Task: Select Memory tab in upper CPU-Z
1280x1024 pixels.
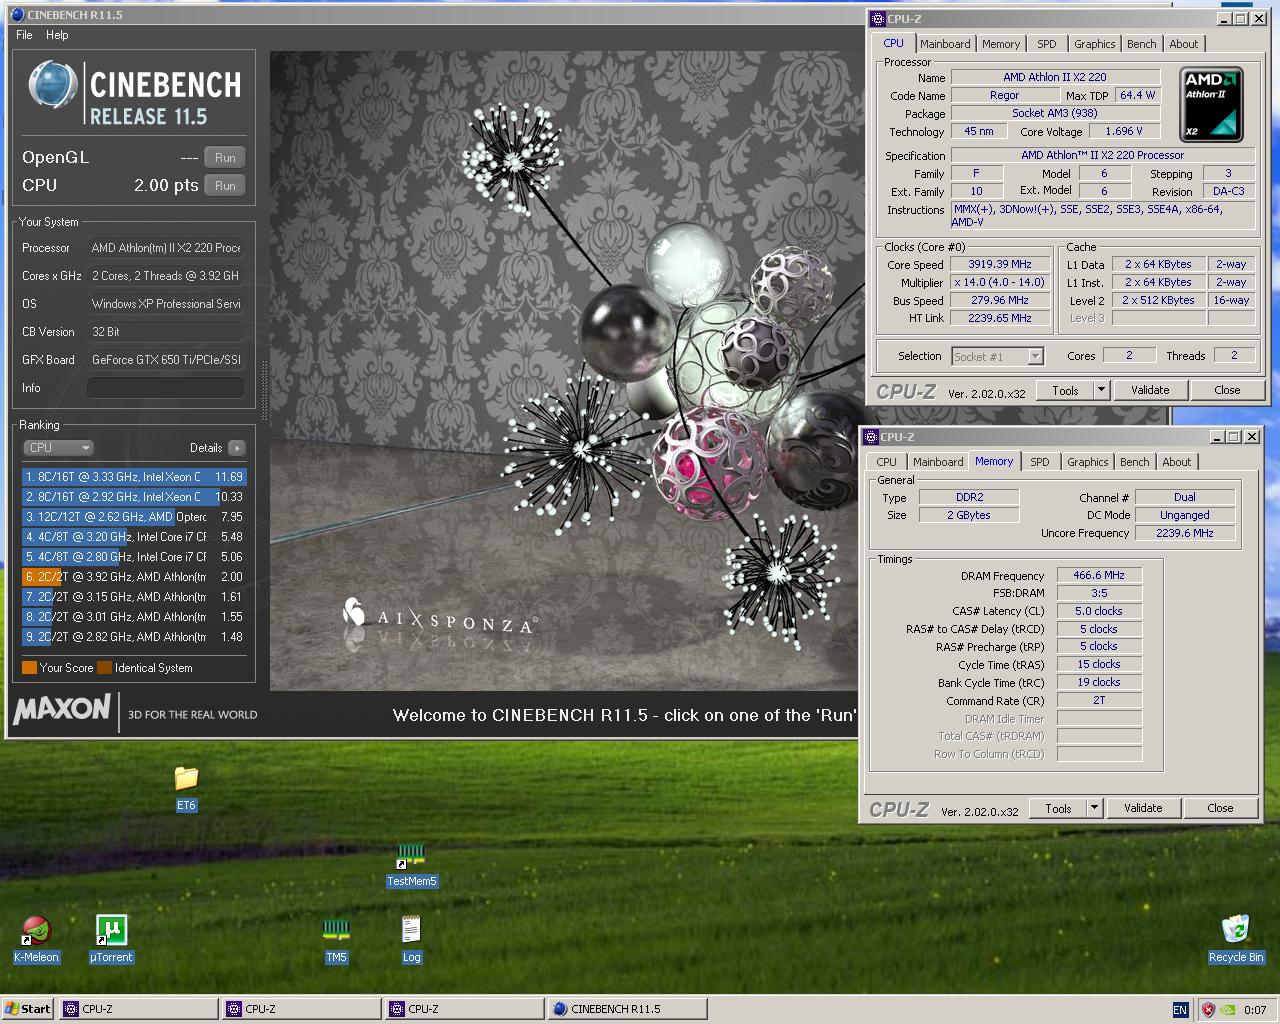Action: [x=1001, y=44]
